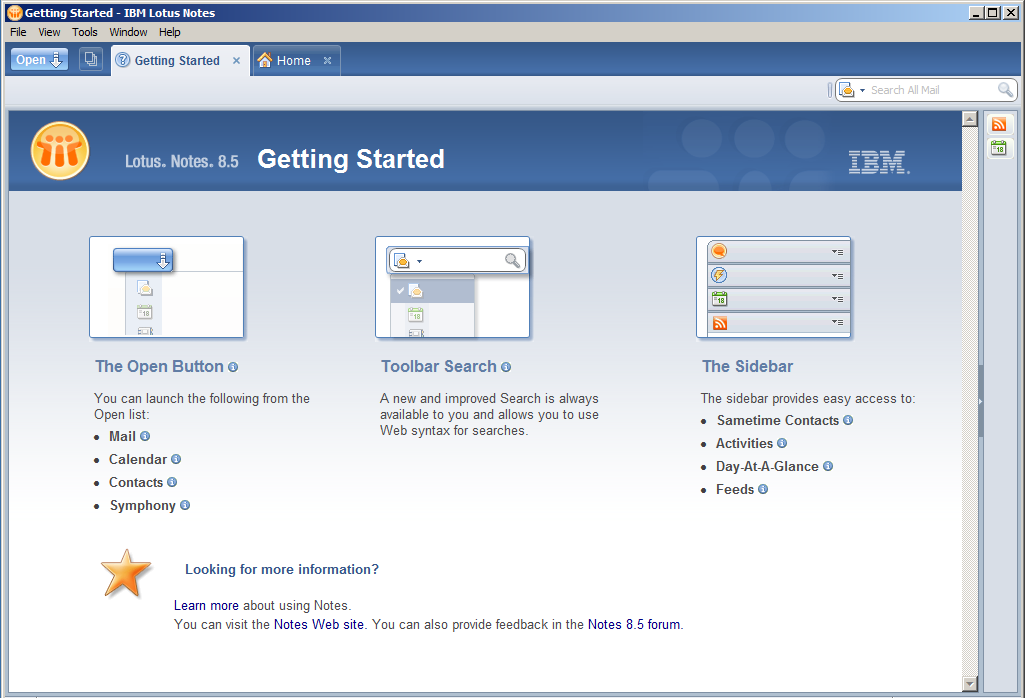Open the File menu

[18, 32]
